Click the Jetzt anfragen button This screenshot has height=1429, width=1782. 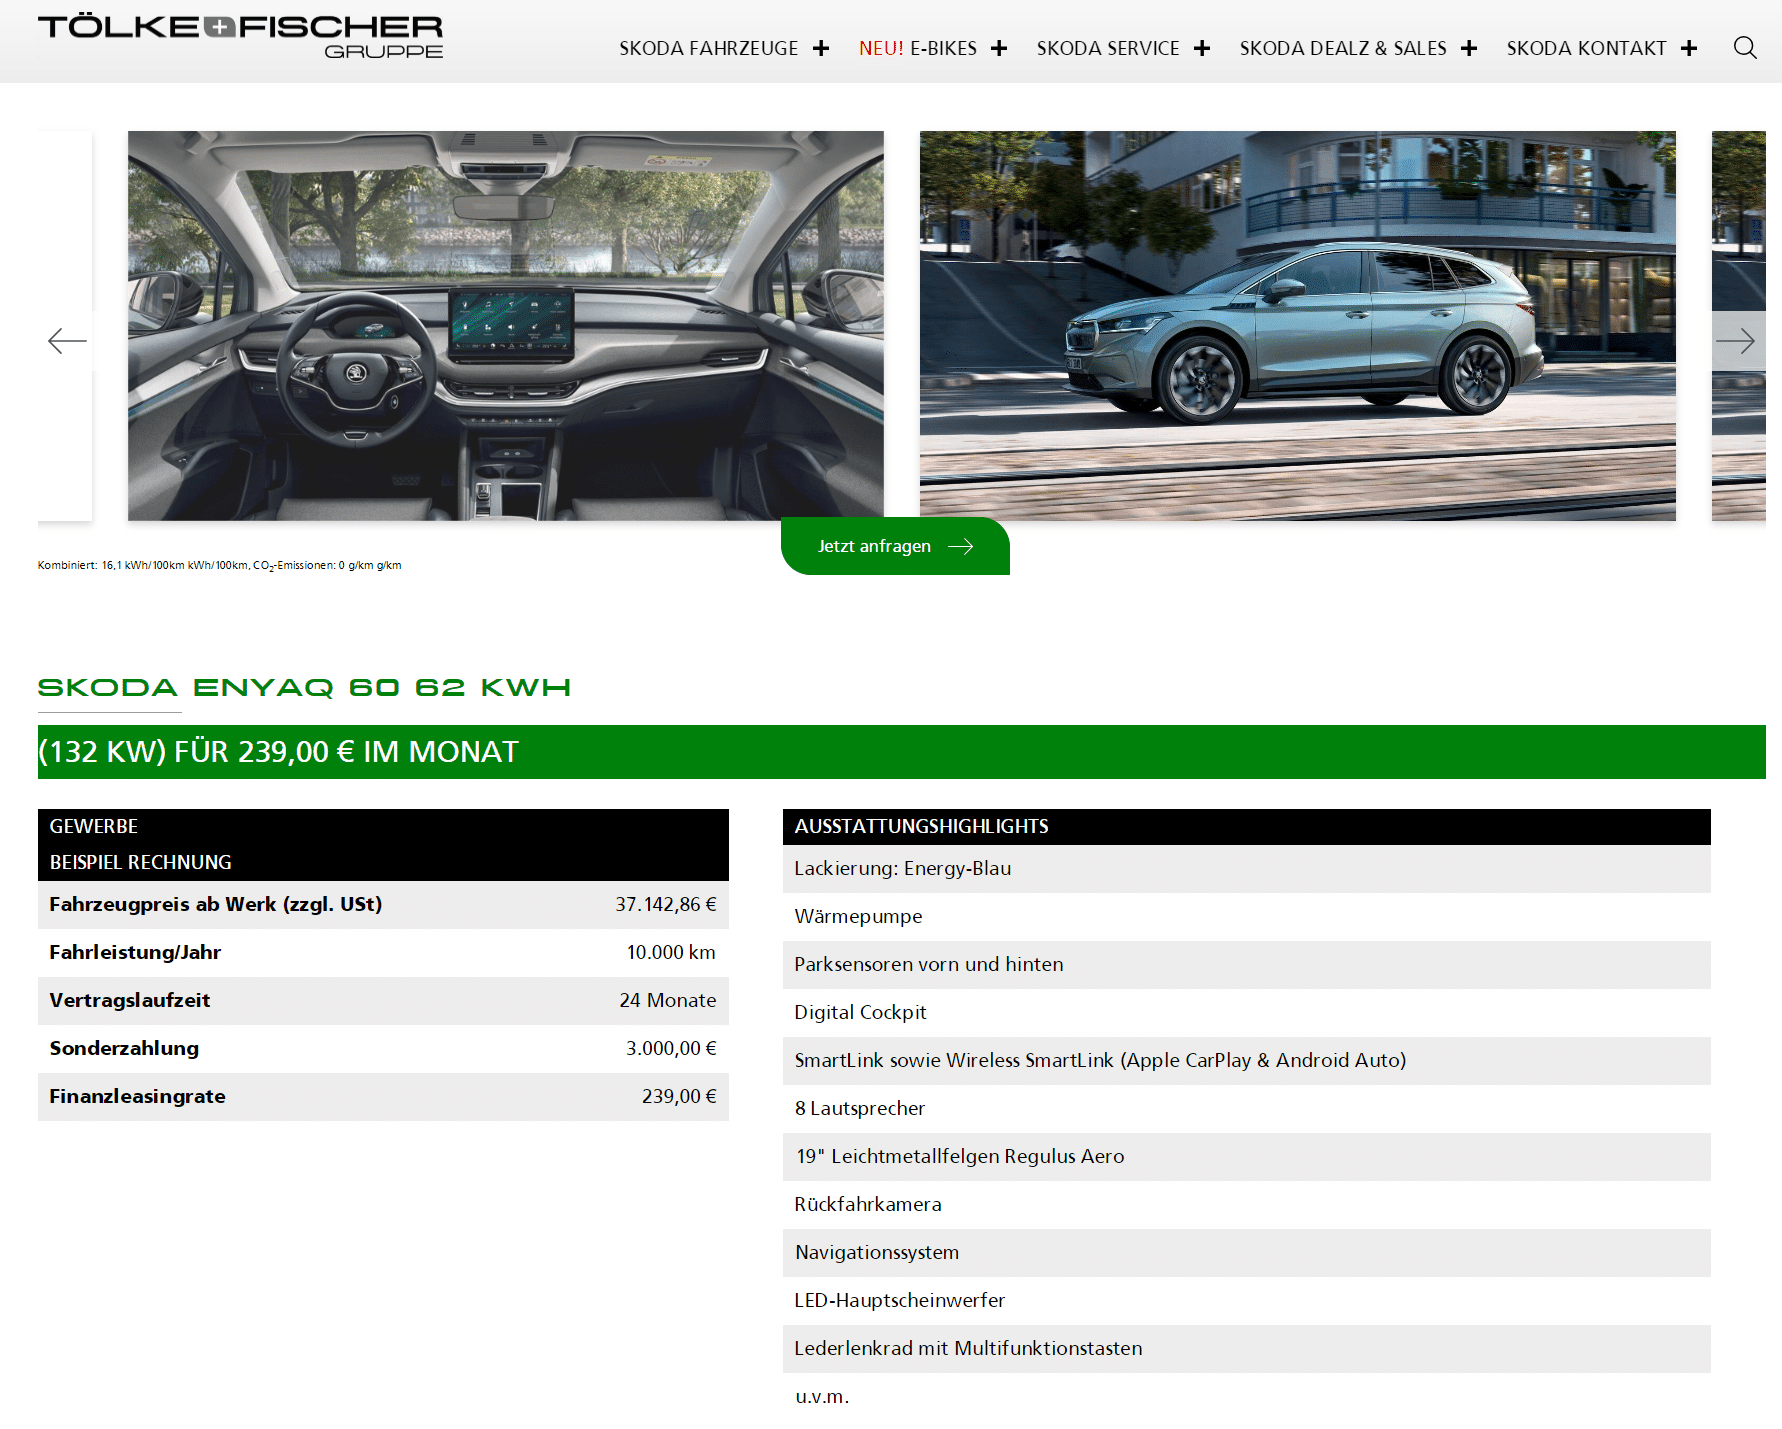click(895, 546)
